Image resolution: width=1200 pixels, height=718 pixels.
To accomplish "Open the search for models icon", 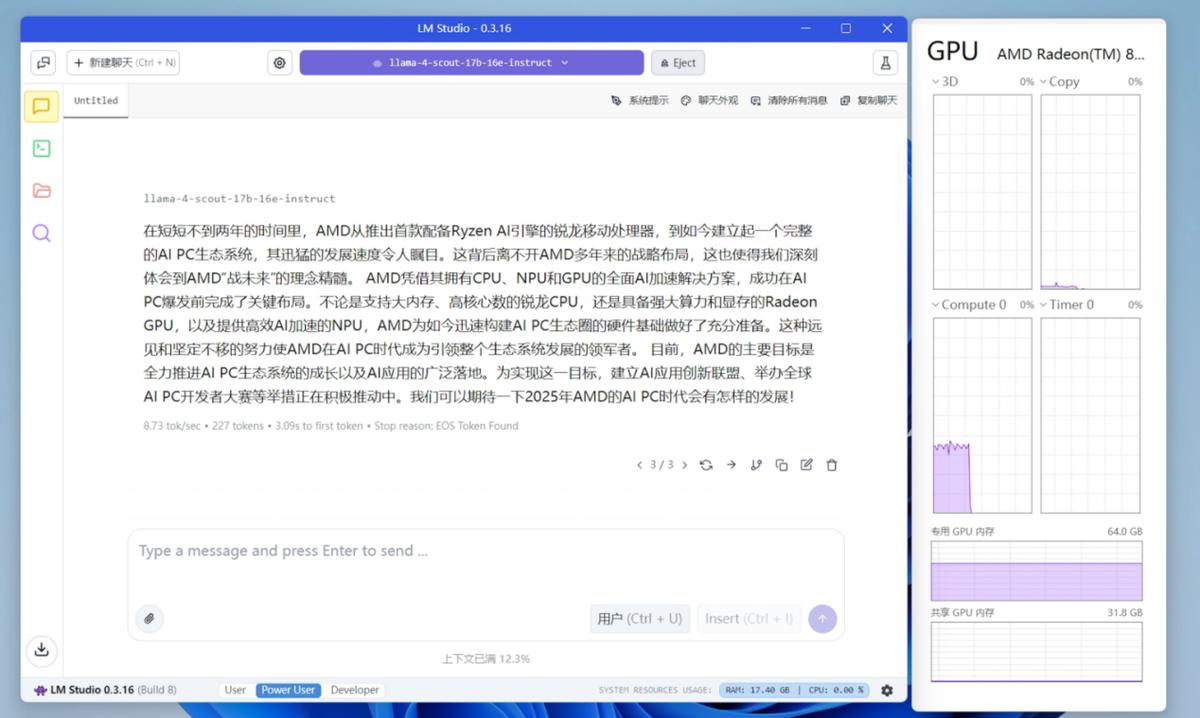I will click(41, 233).
